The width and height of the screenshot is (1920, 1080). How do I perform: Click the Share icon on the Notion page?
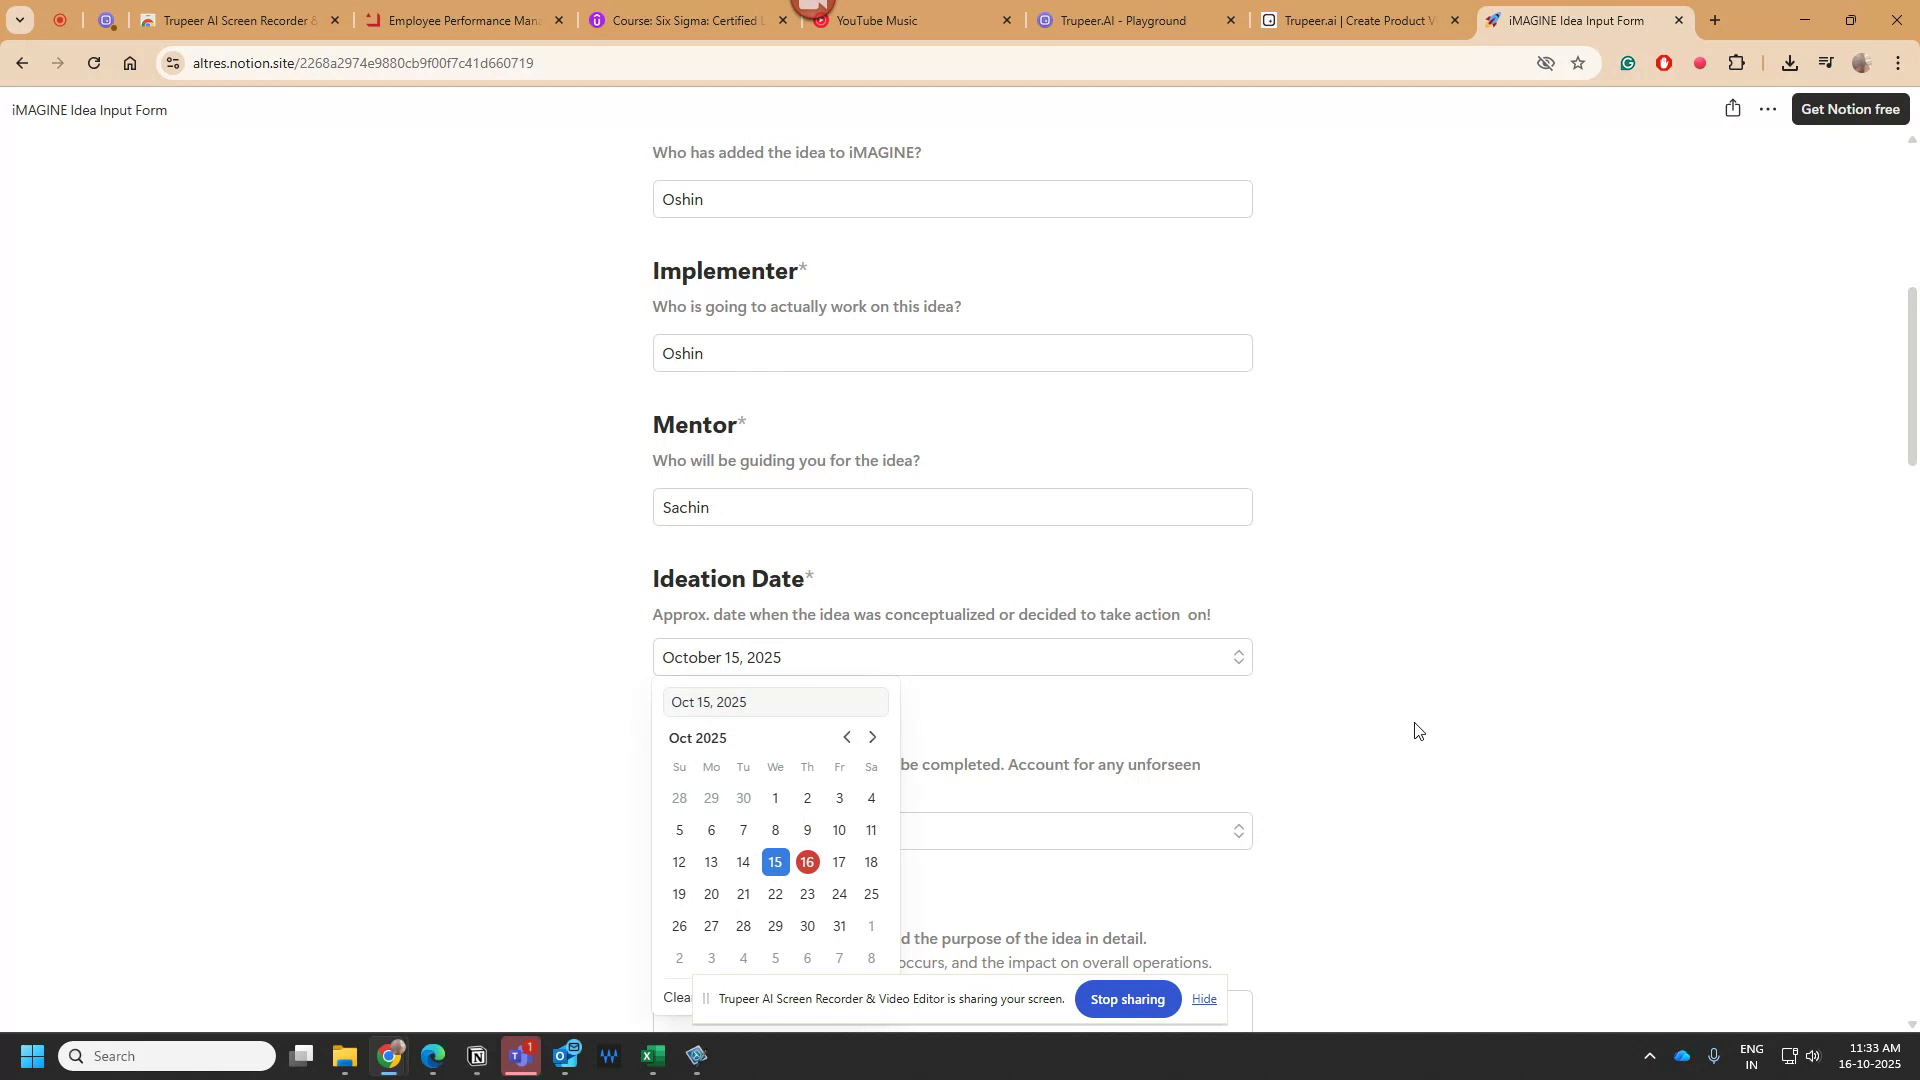1733,109
